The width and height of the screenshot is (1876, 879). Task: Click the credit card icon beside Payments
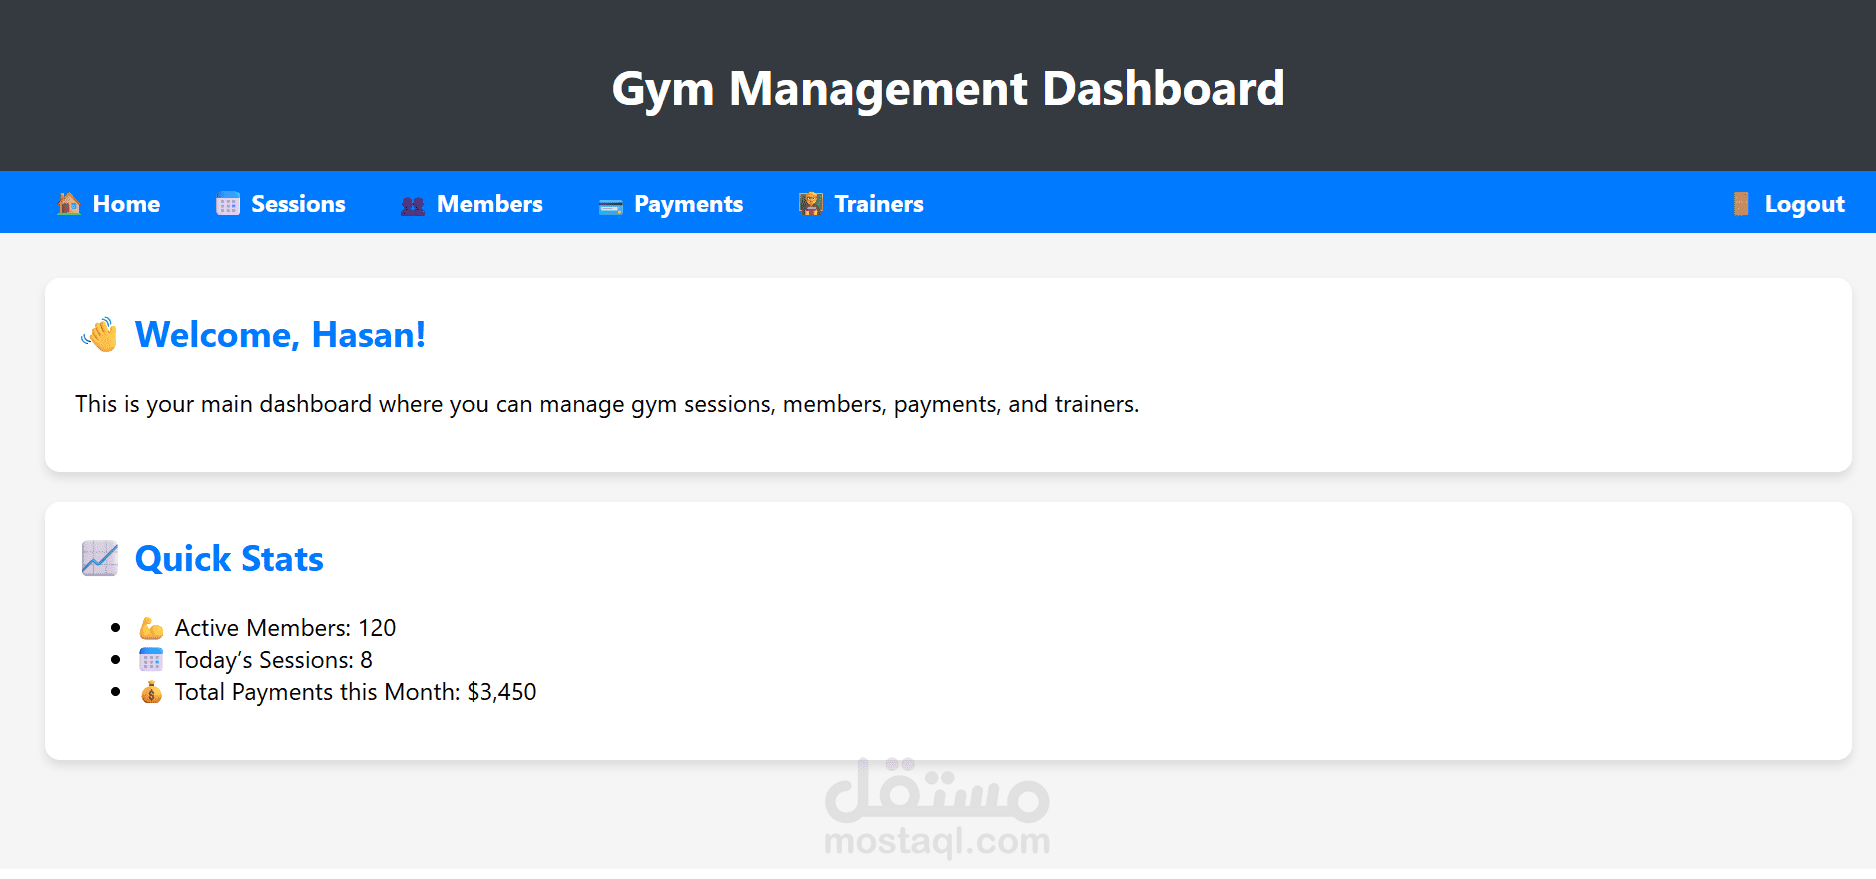click(611, 206)
